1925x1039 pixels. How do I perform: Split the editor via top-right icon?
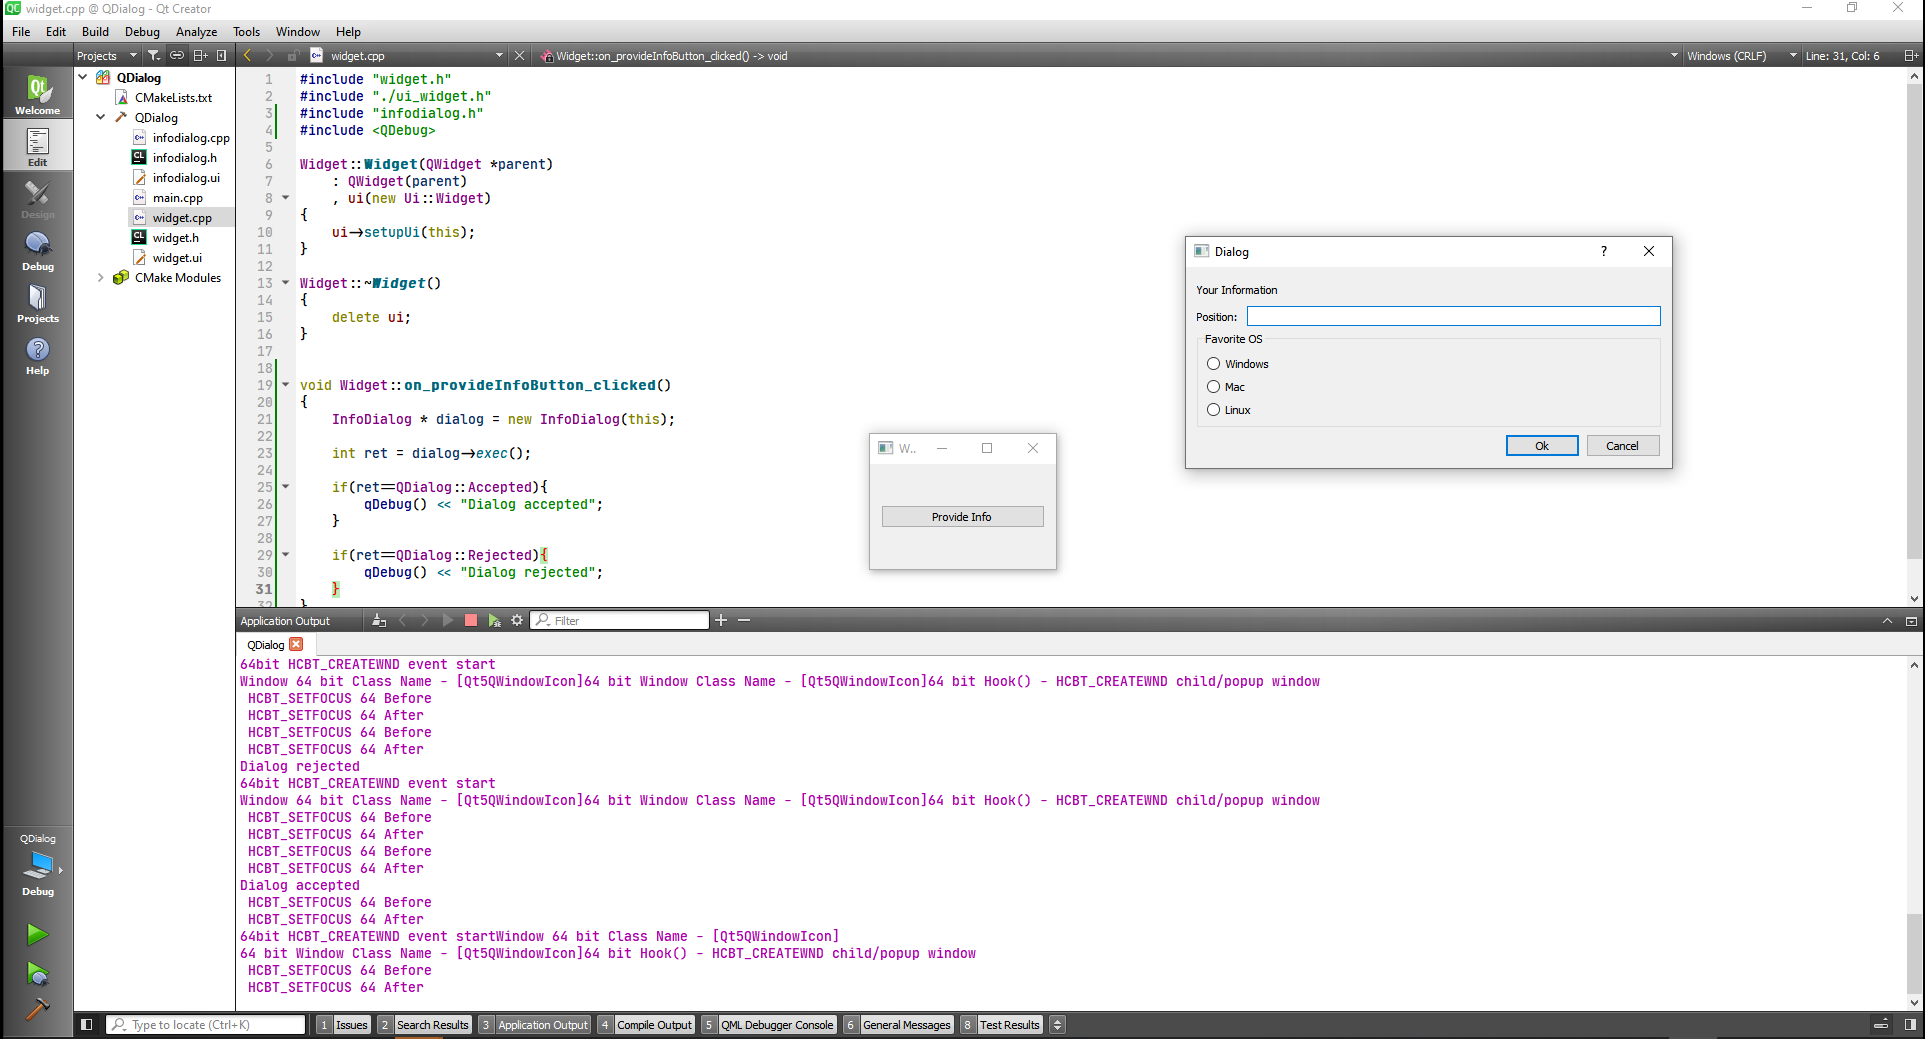click(1910, 56)
